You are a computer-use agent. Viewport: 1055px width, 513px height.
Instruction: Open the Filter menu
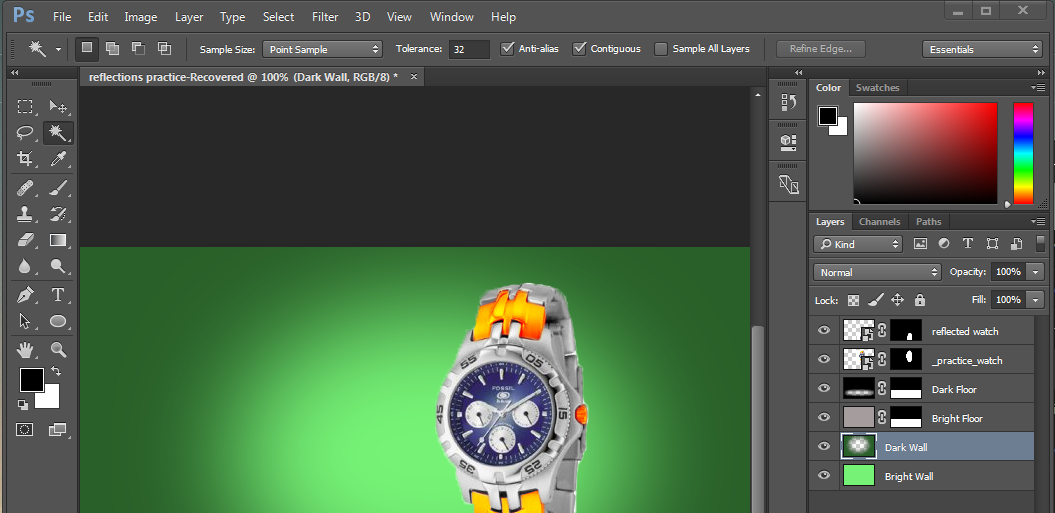[325, 17]
